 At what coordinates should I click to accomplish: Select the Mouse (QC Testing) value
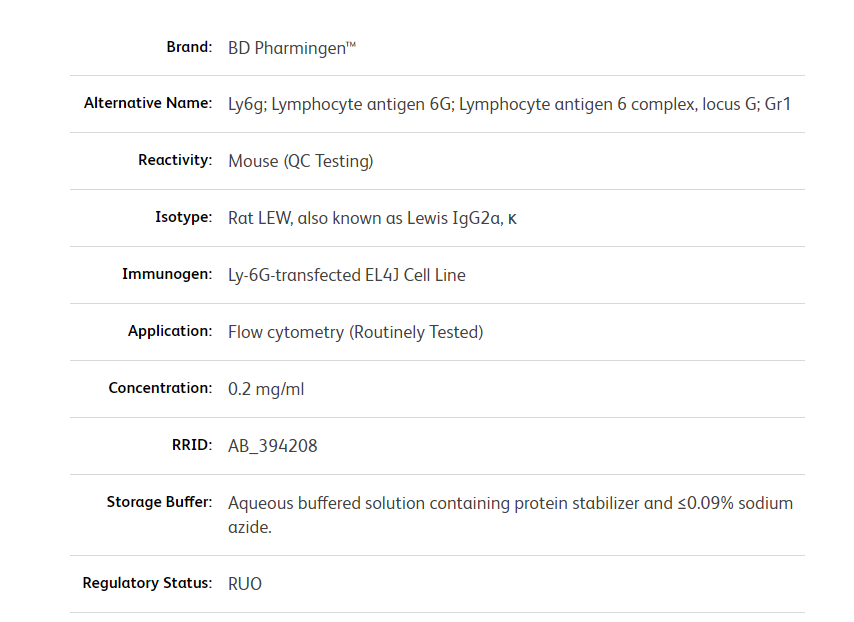point(300,161)
